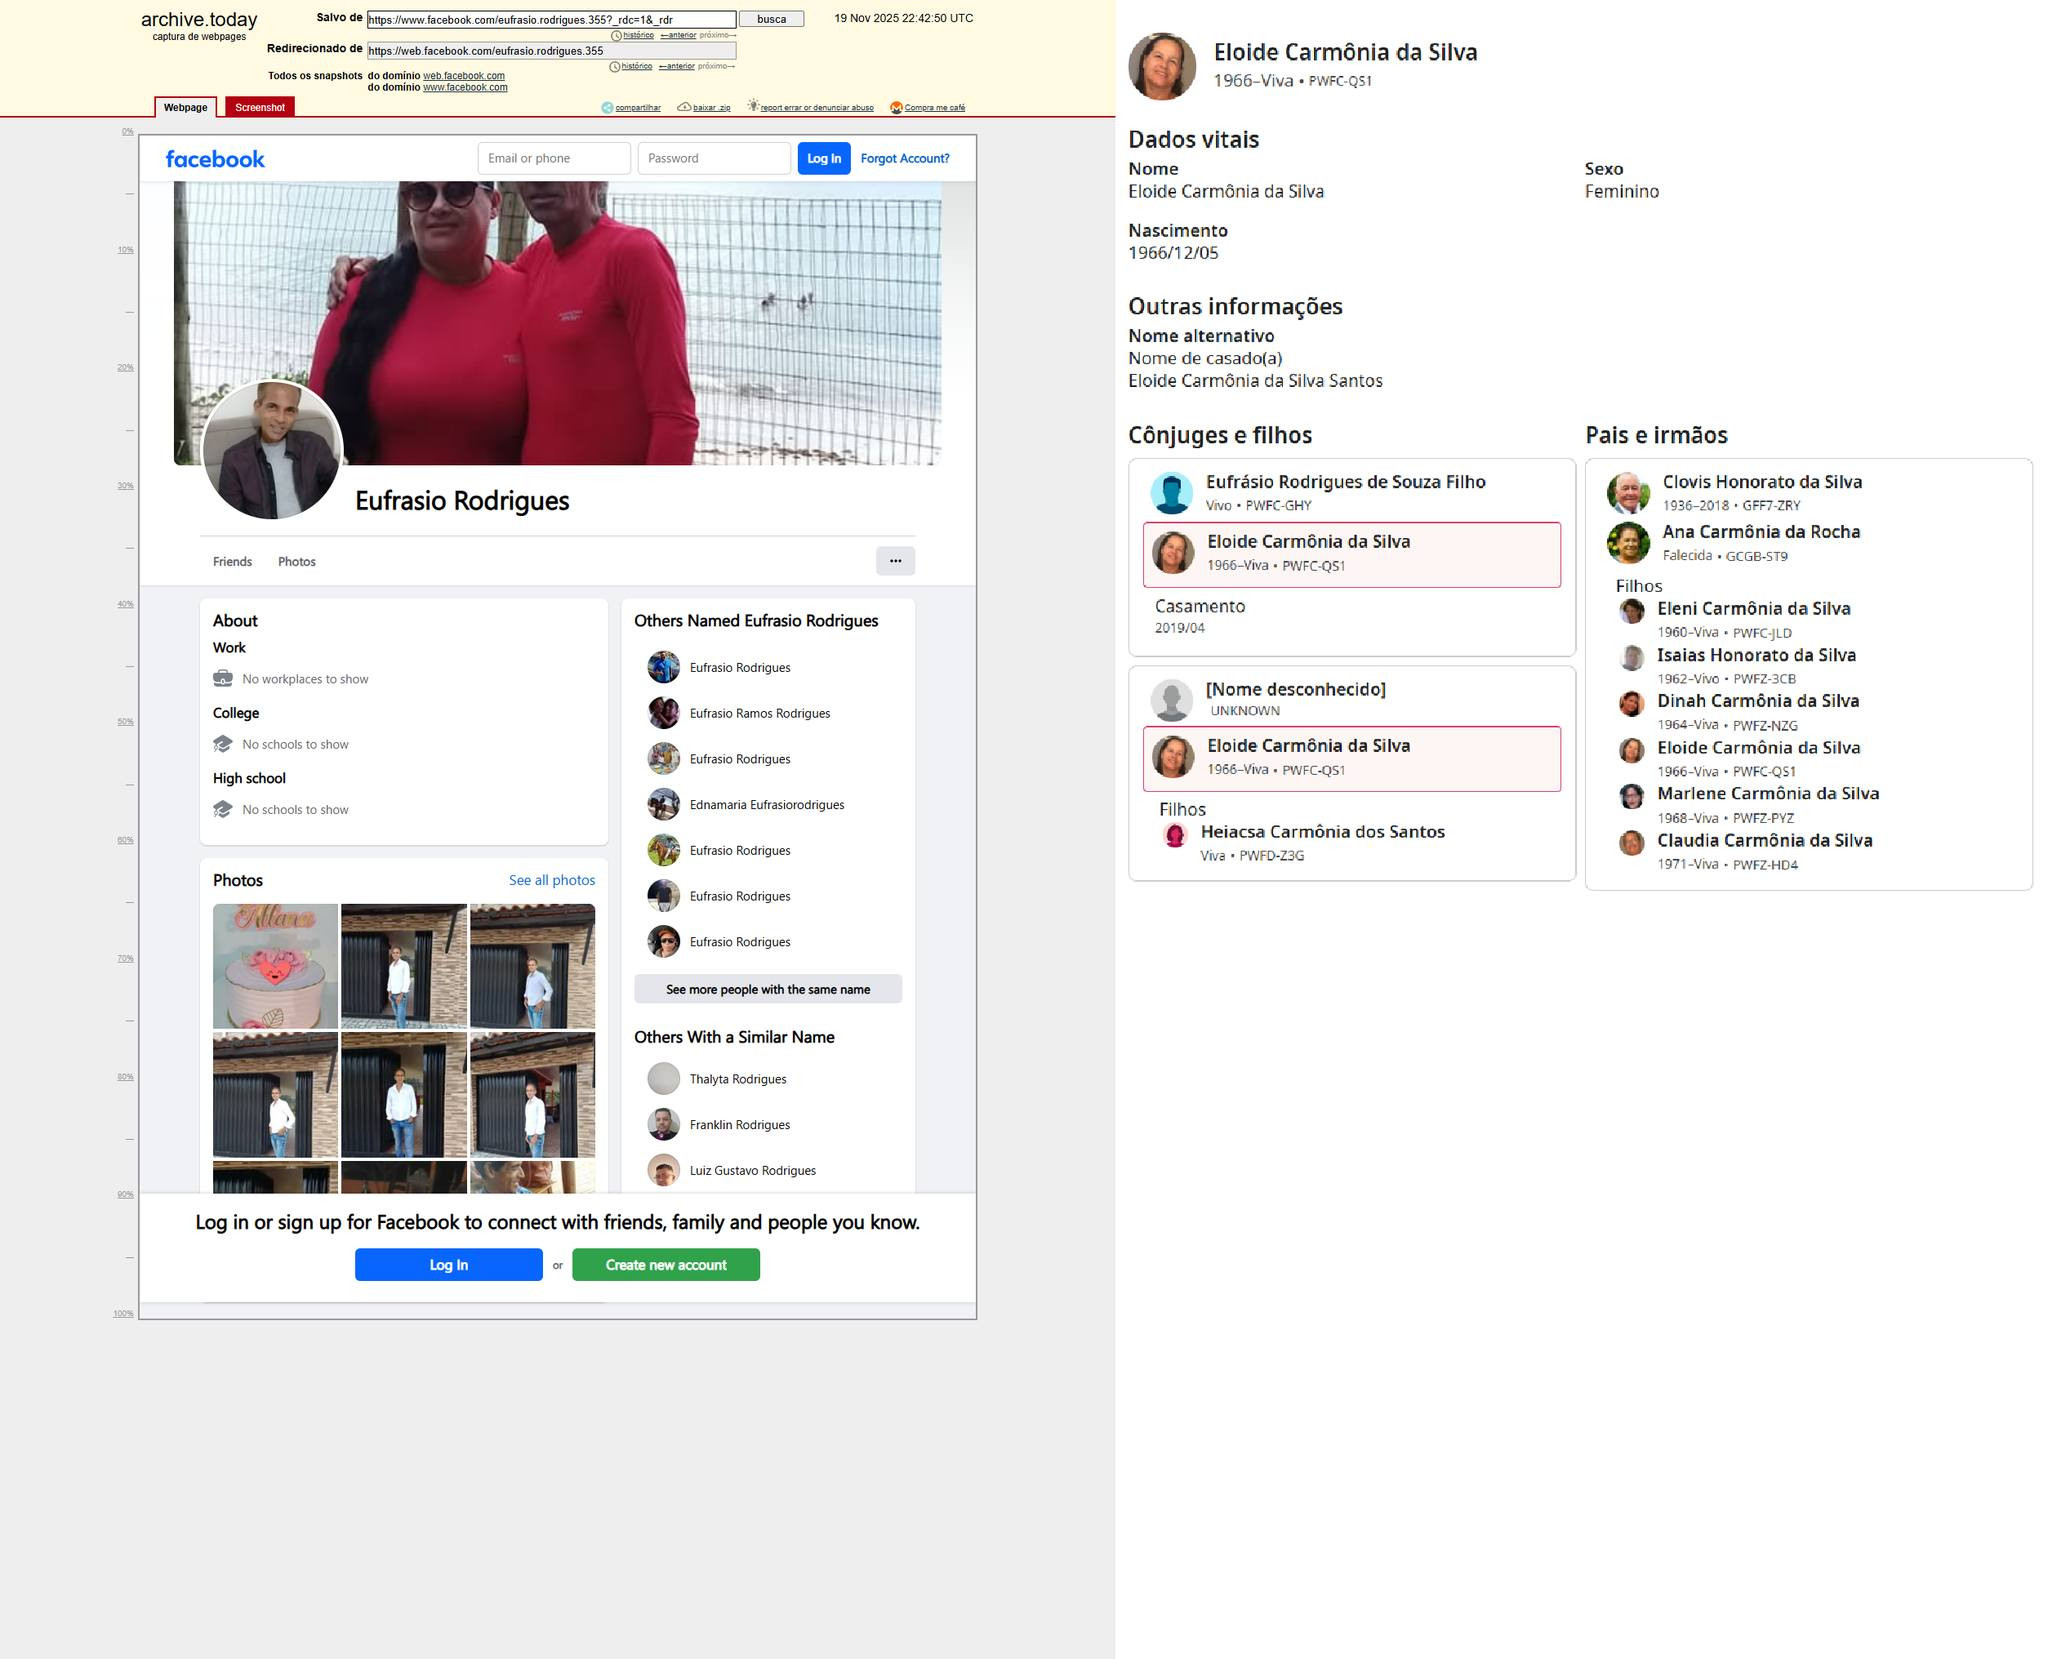Select the Webpage tab

(185, 107)
